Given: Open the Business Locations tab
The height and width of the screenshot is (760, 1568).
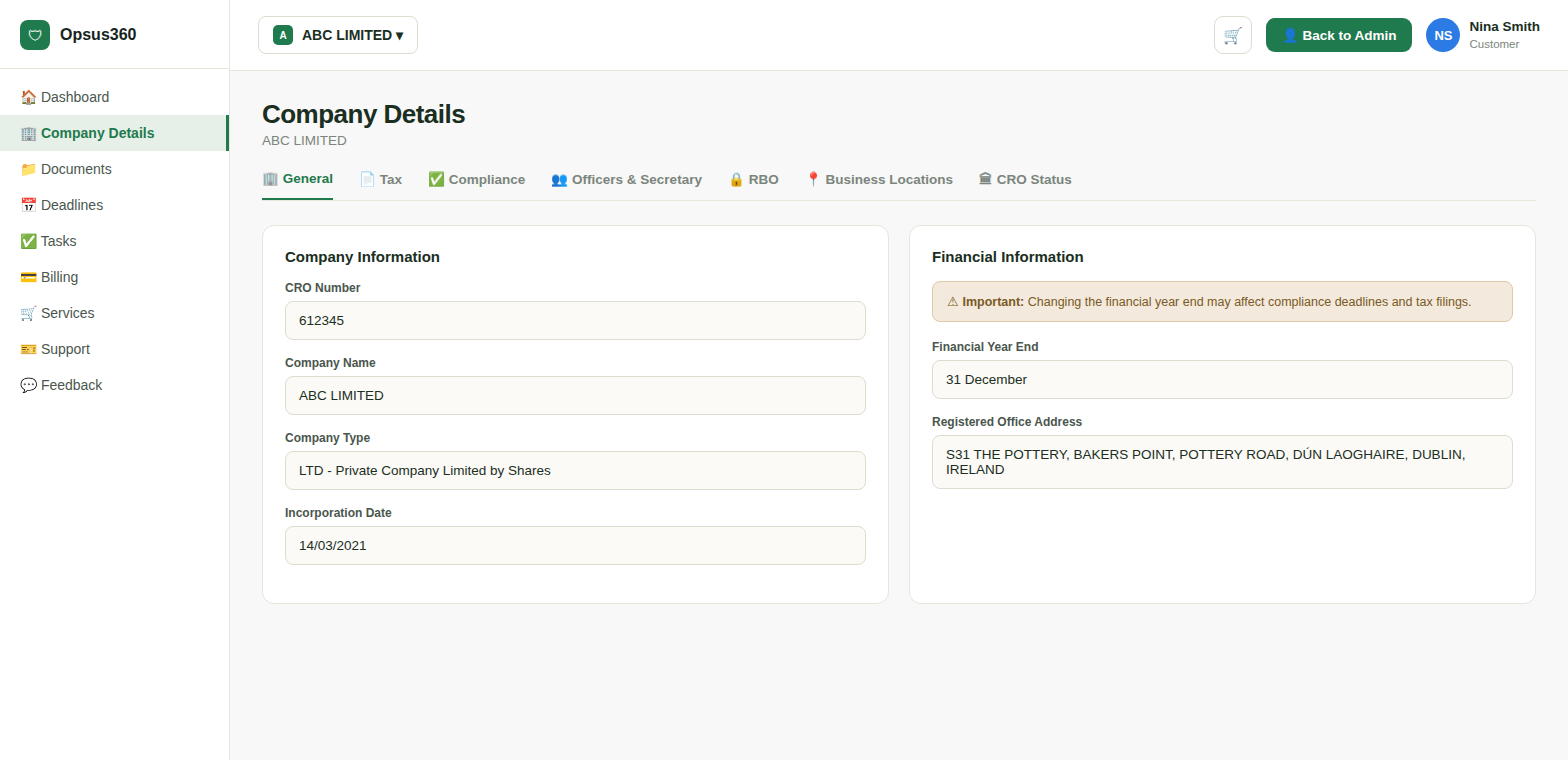Looking at the screenshot, I should click(x=879, y=180).
